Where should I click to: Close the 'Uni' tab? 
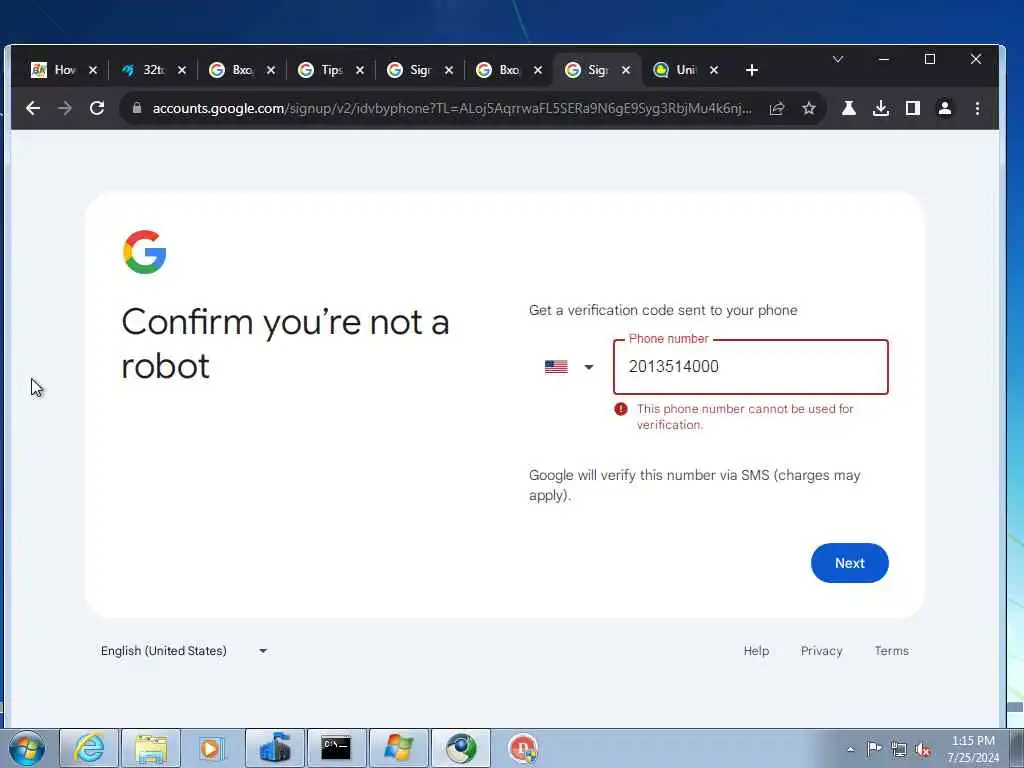pos(714,70)
